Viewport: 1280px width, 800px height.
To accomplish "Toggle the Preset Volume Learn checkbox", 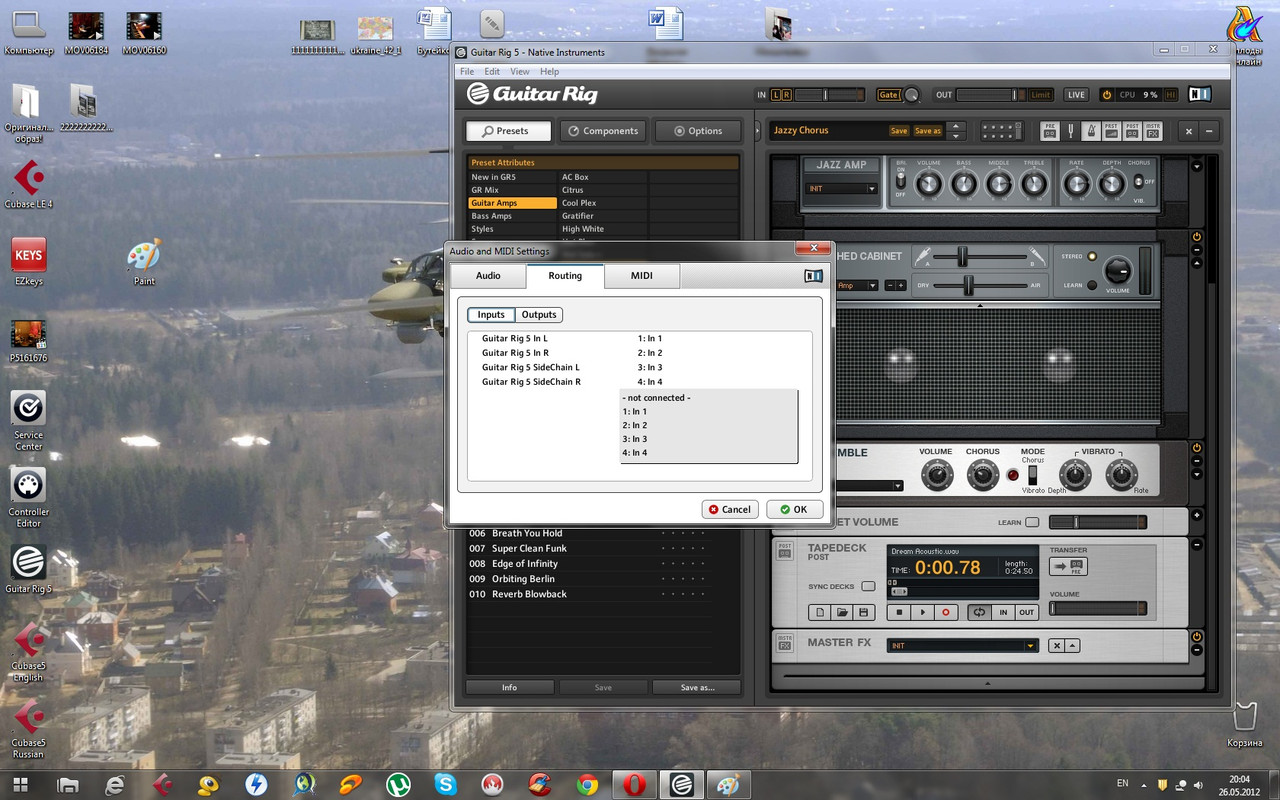I will pos(1032,522).
